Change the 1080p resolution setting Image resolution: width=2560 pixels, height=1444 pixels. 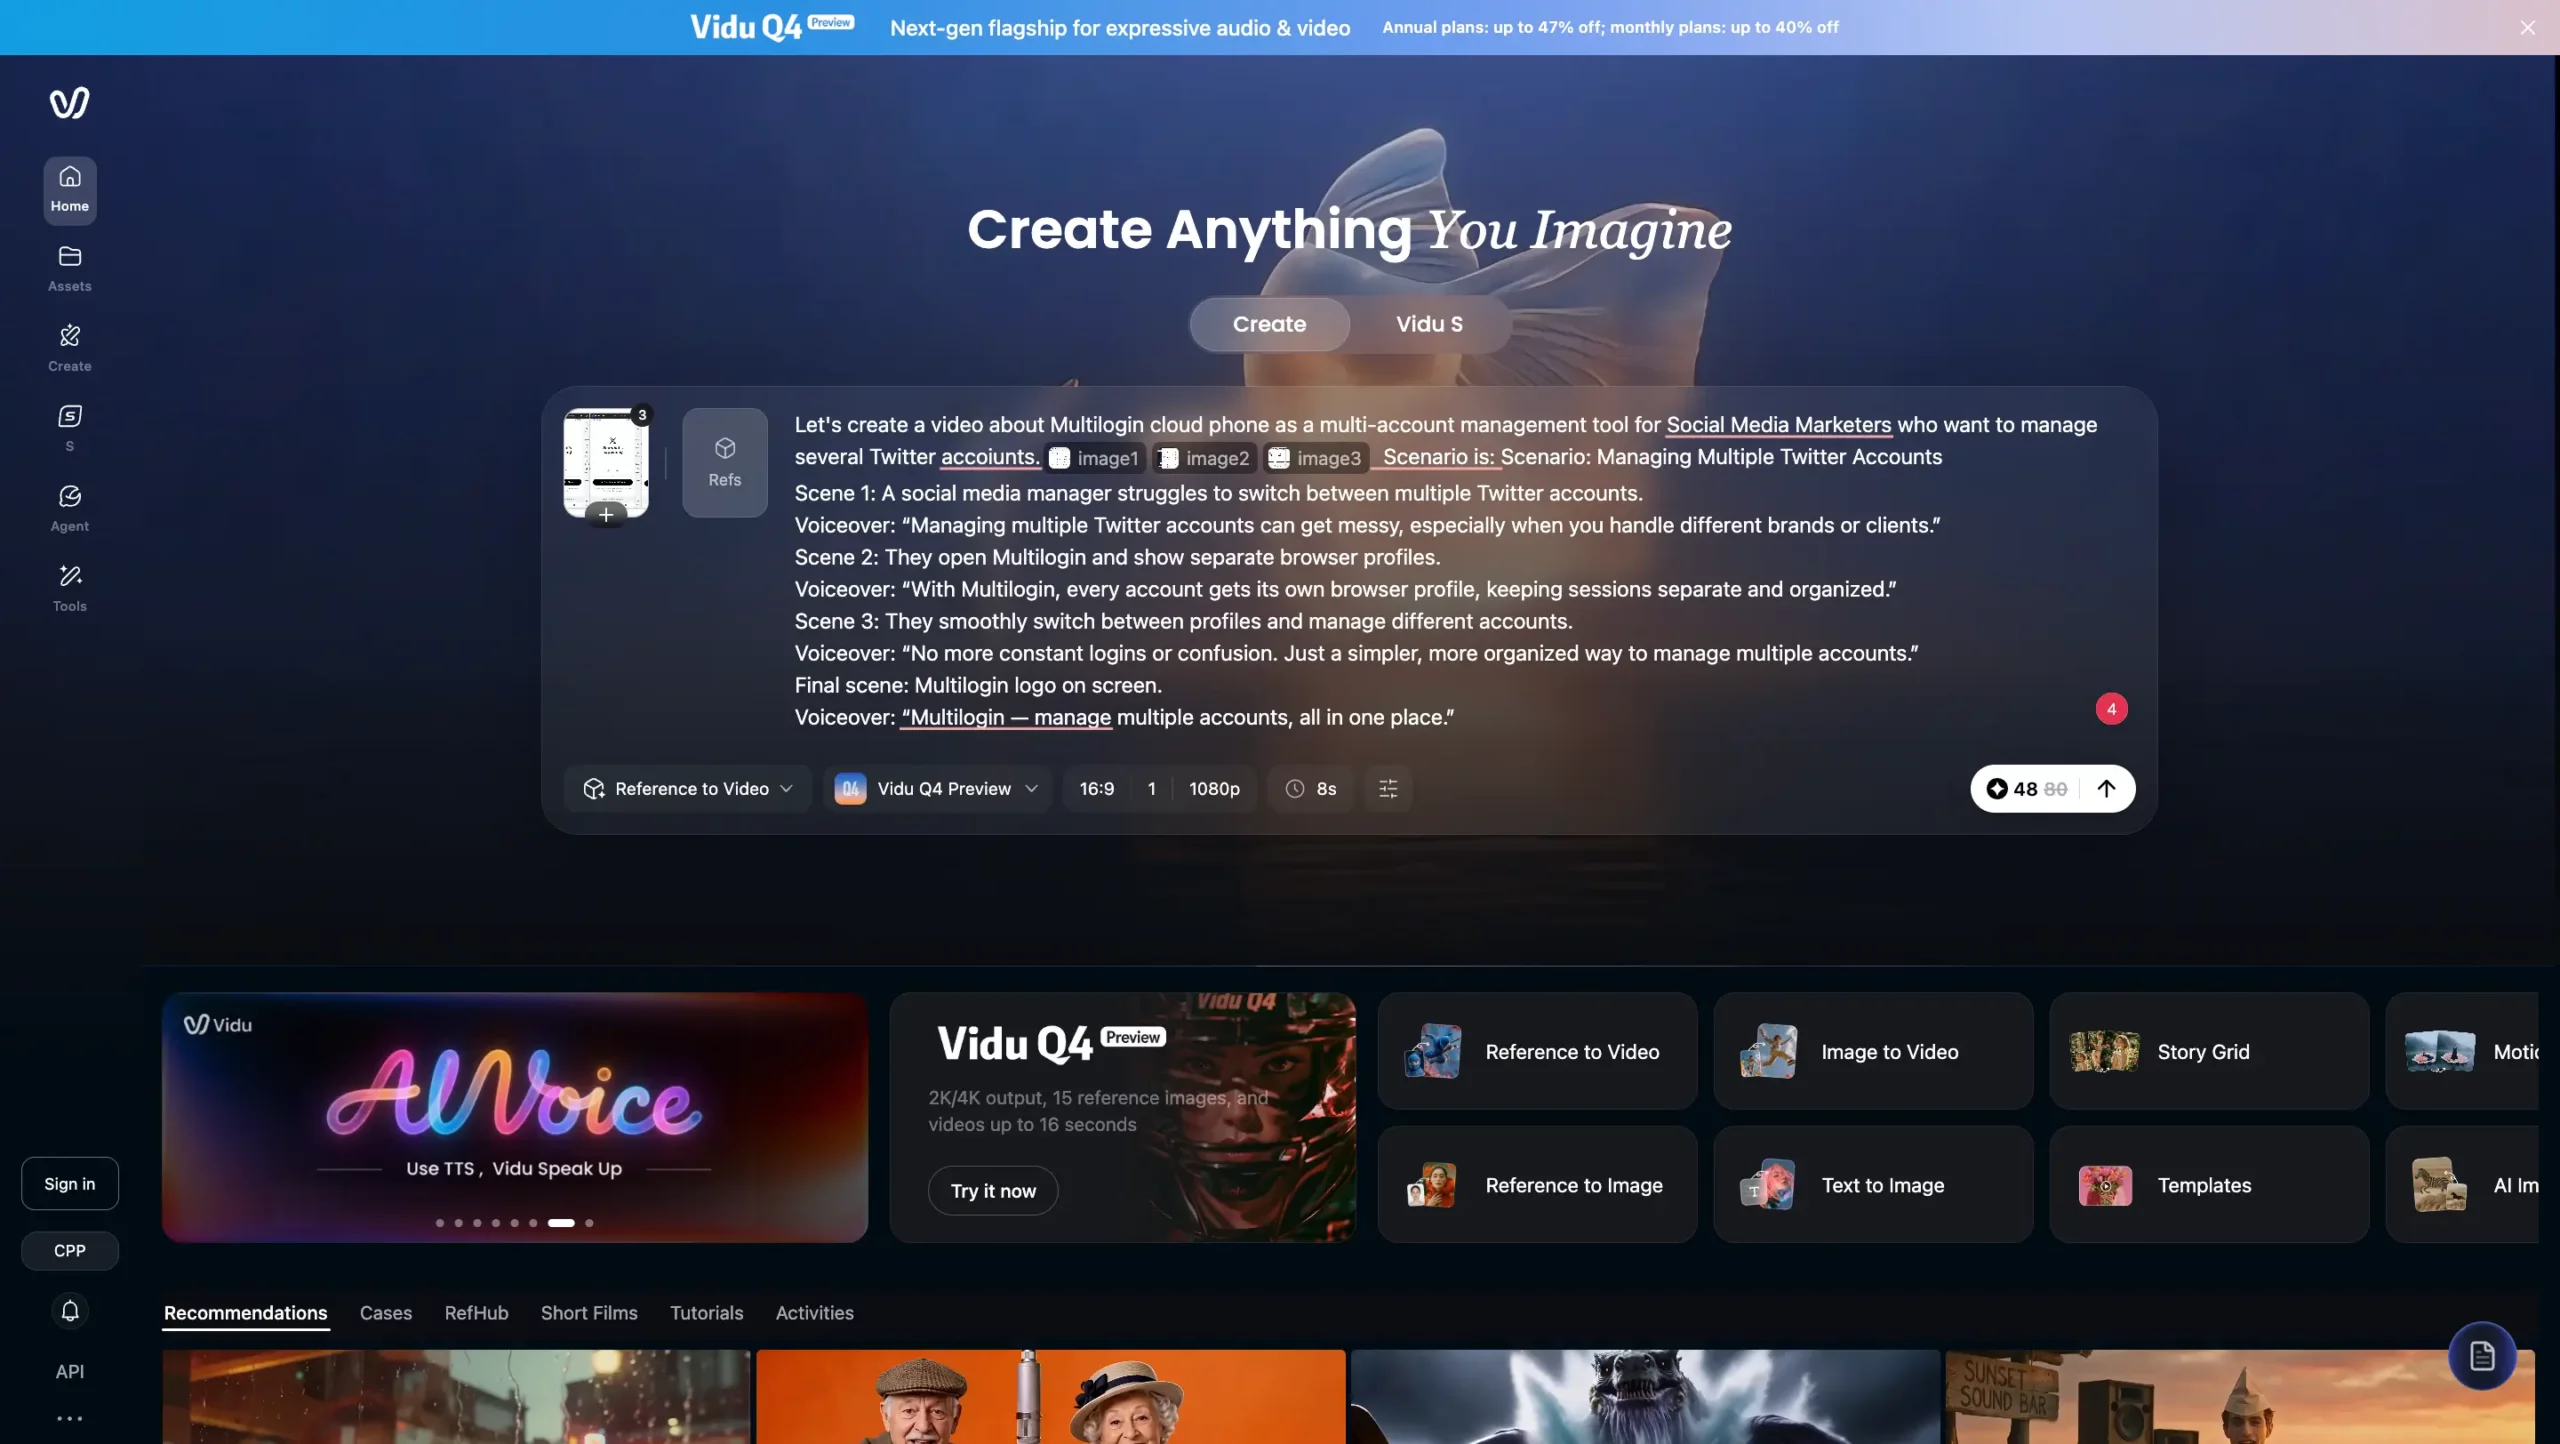click(1214, 789)
